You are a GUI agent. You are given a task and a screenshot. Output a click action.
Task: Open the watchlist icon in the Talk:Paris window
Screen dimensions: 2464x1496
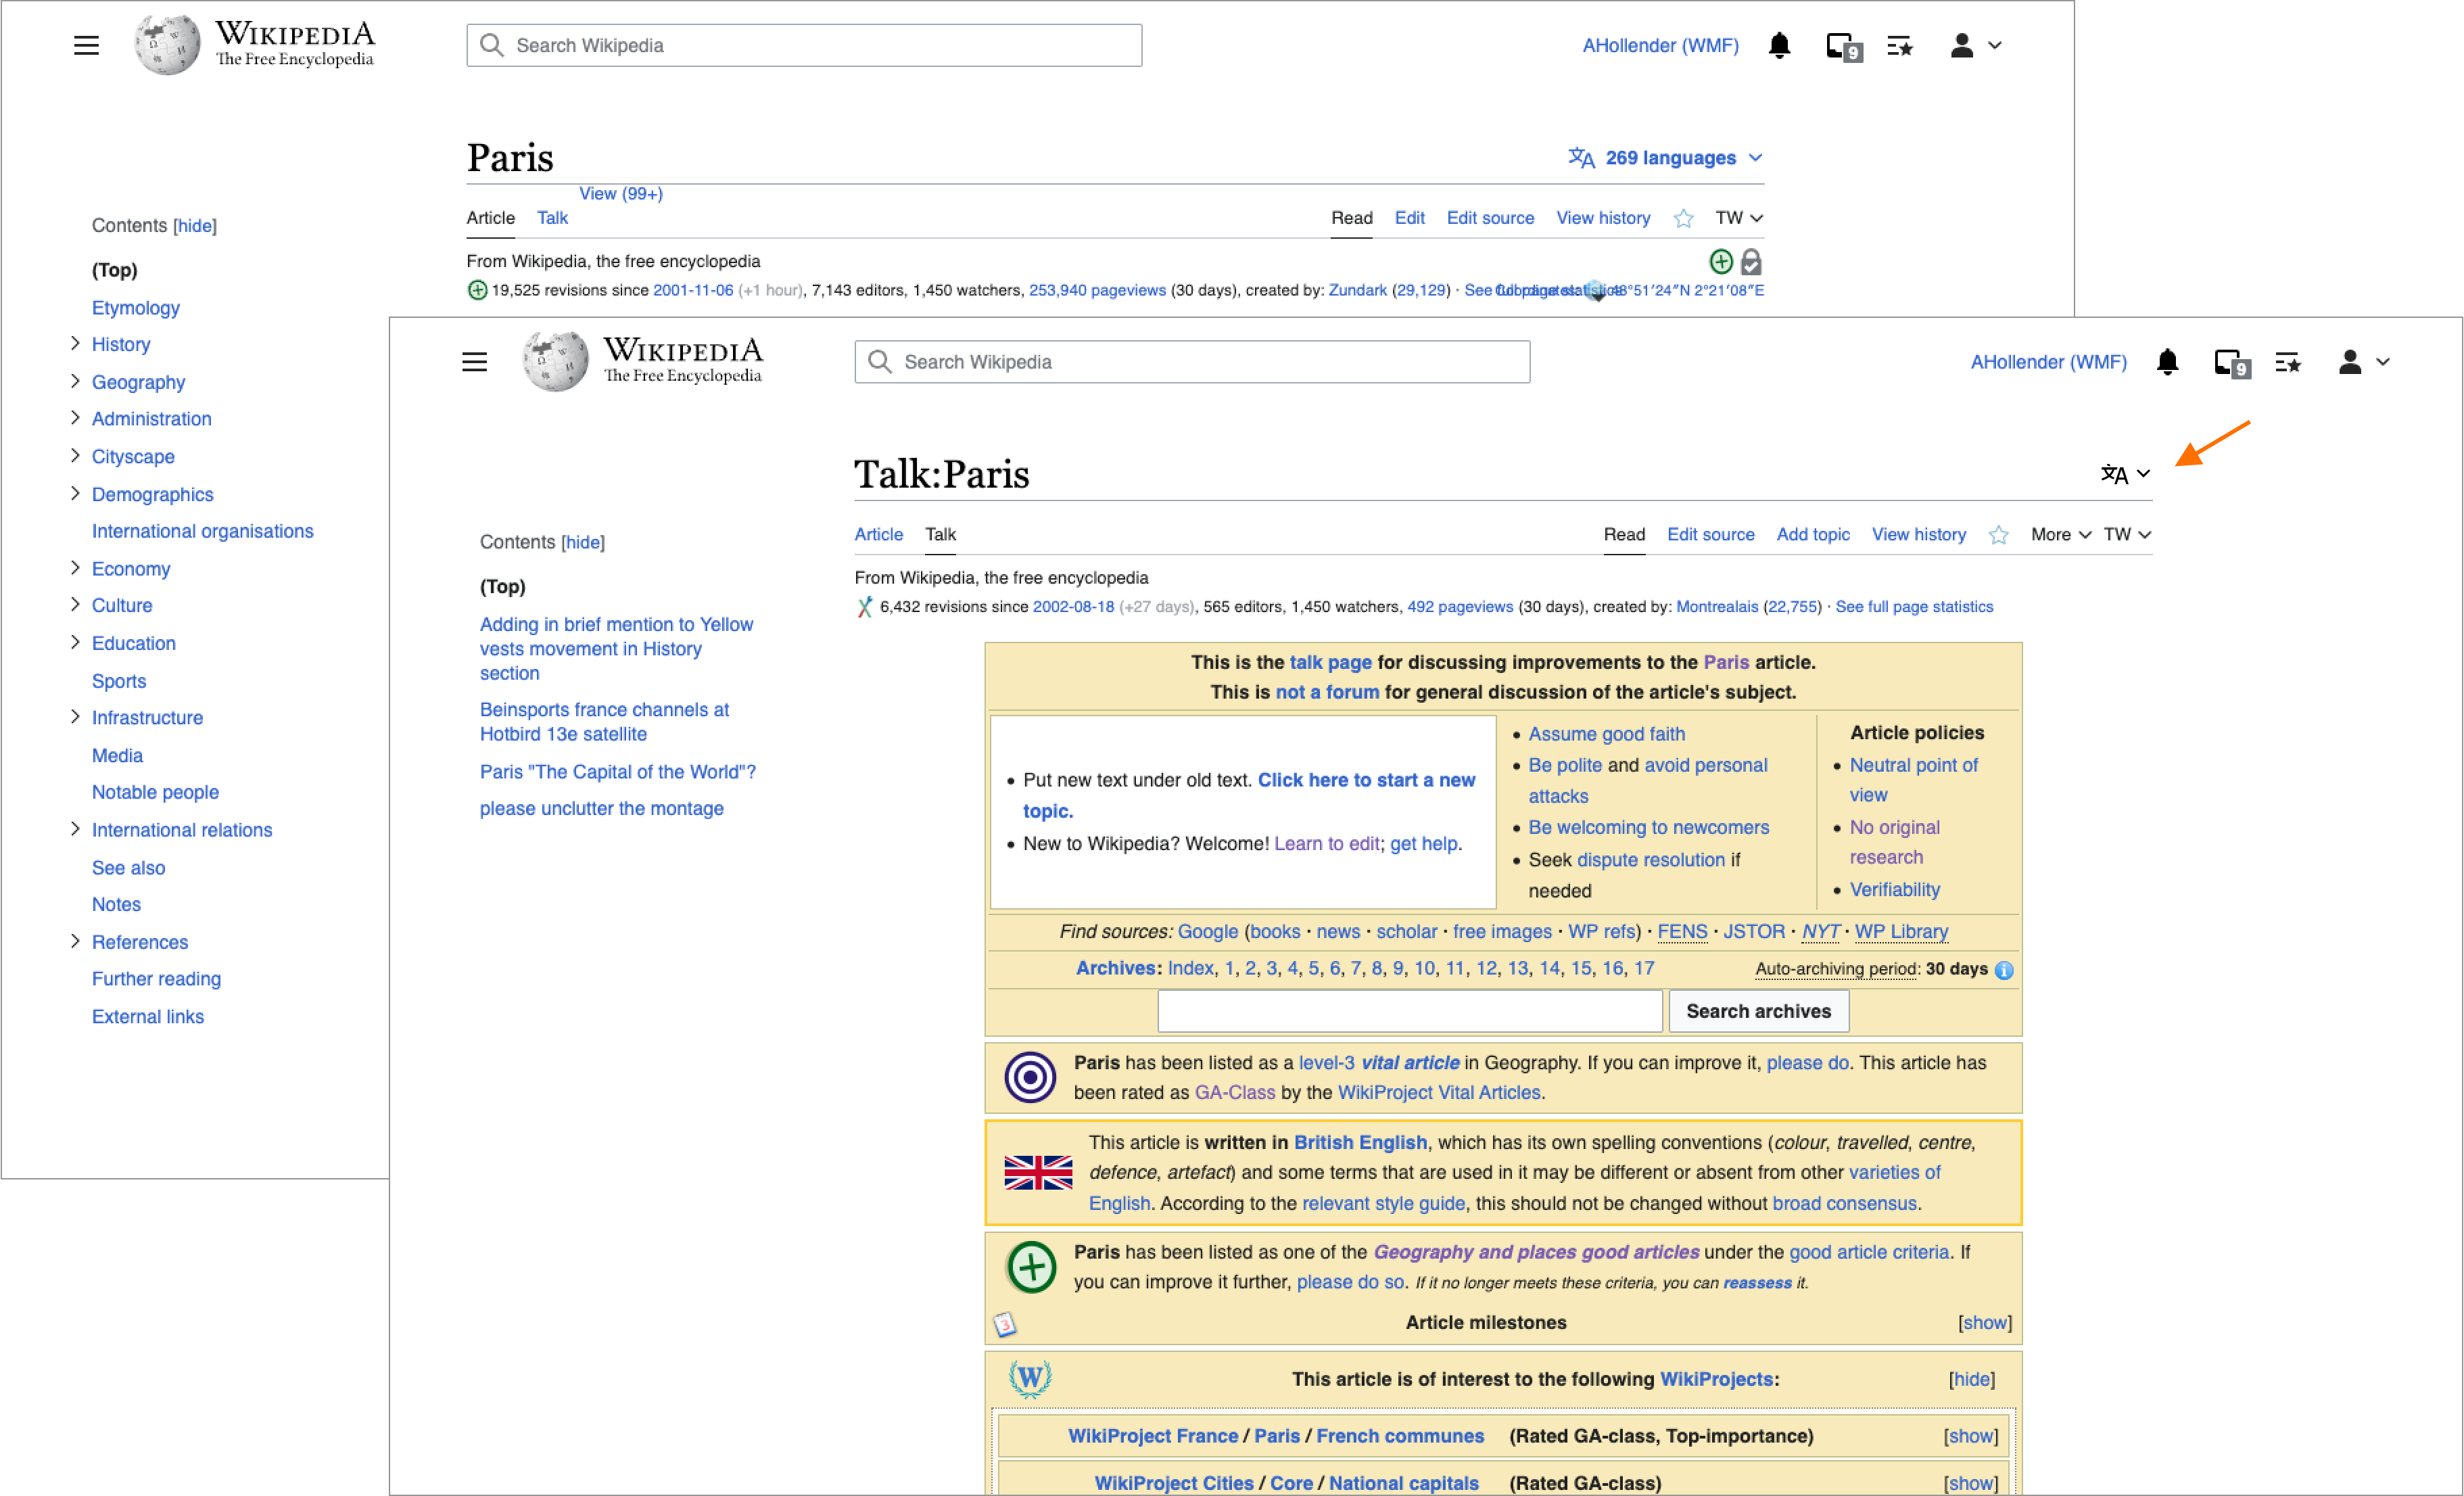[x=2288, y=362]
